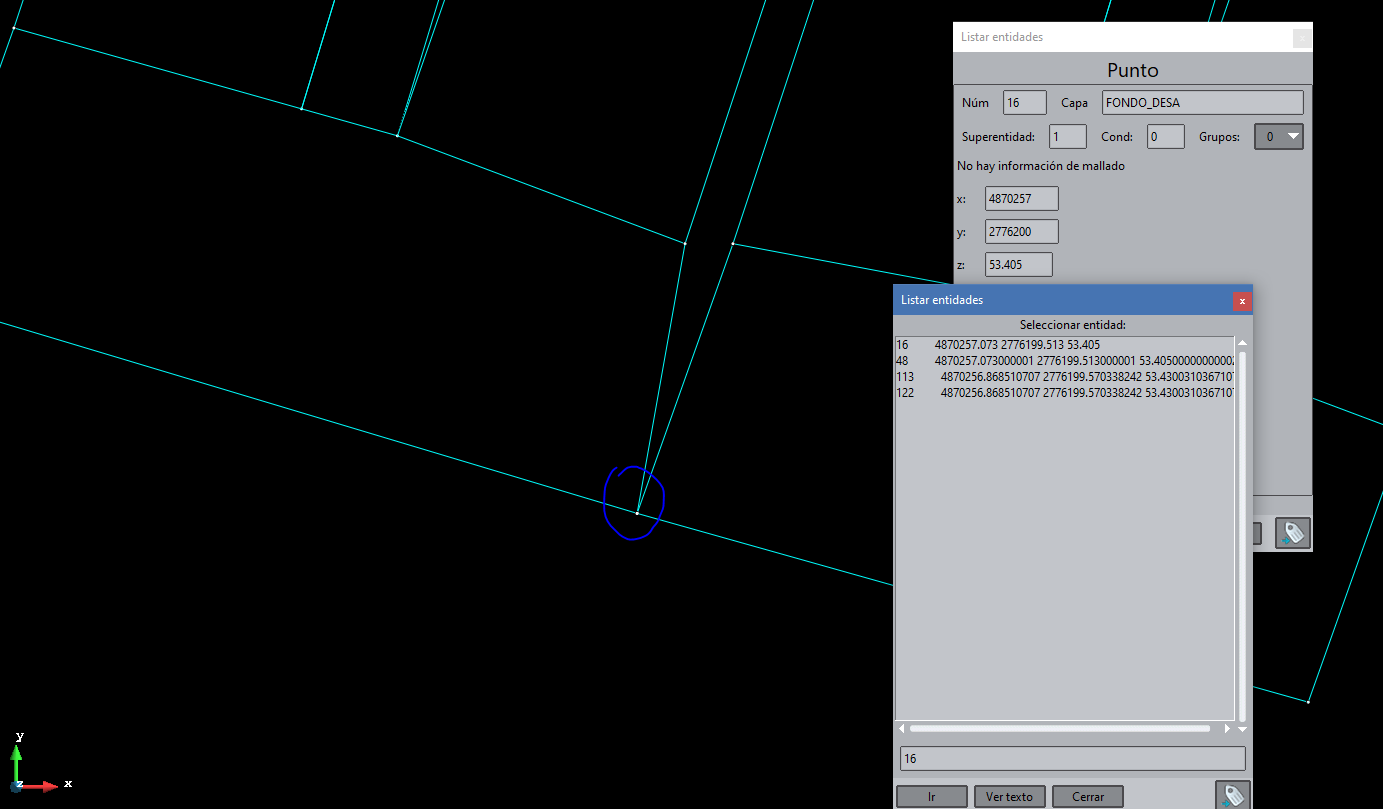Select entity row 122 in the list

point(1065,393)
